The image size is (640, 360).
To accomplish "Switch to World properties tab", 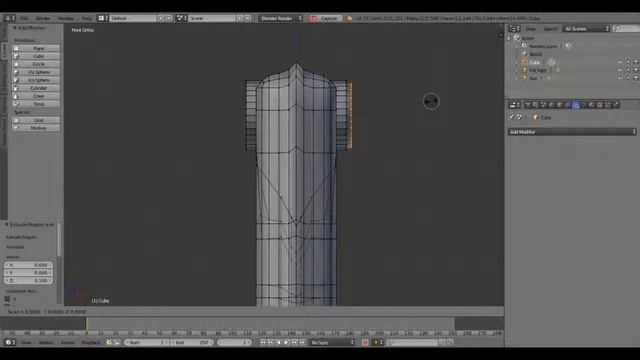I will click(x=552, y=105).
